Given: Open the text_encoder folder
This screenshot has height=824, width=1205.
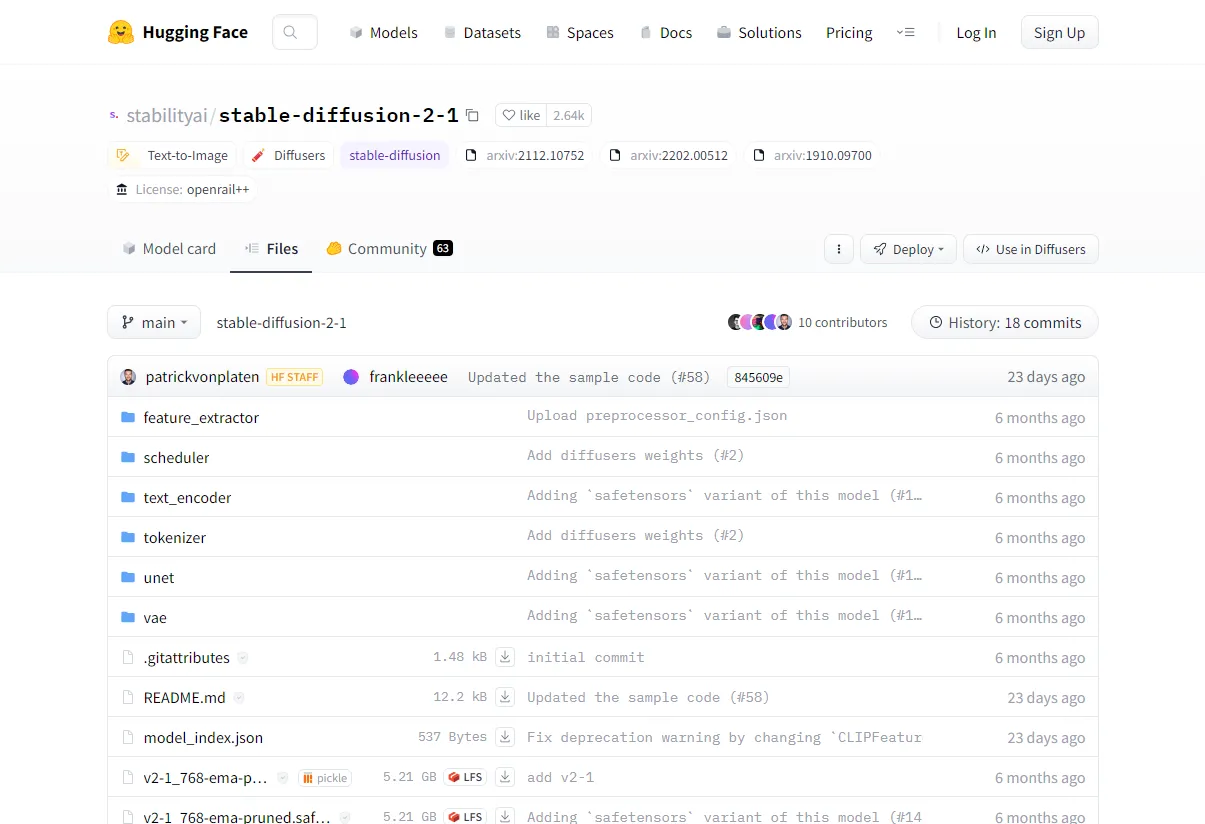Looking at the screenshot, I should coord(187,497).
